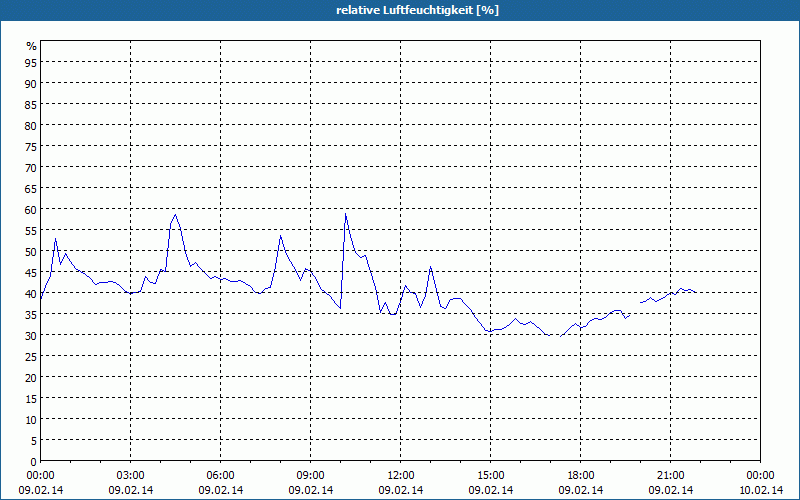Select the y-axis value 95

pos(31,62)
